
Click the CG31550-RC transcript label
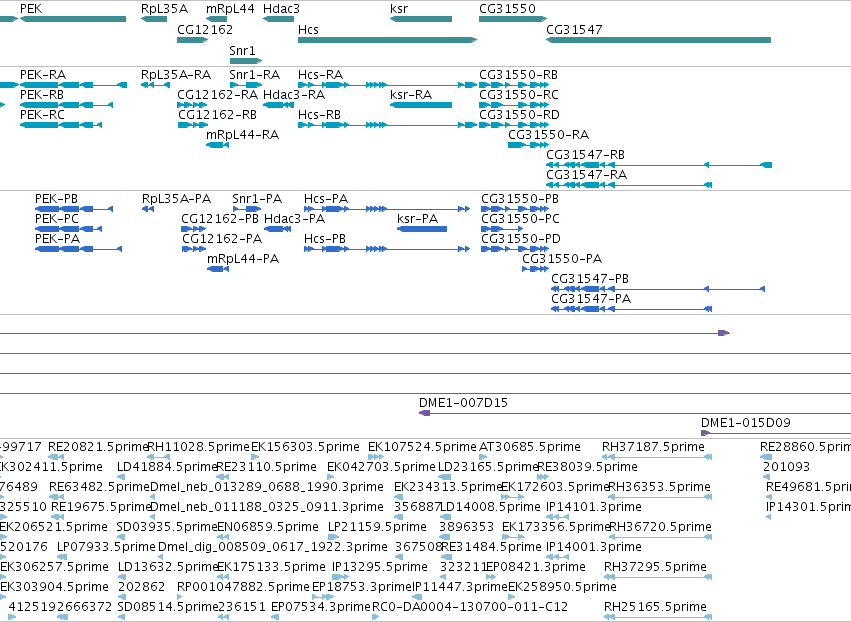[519, 94]
